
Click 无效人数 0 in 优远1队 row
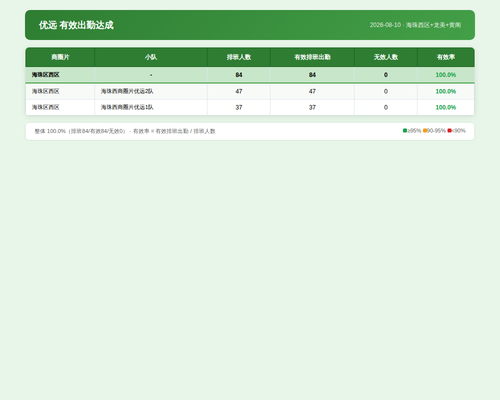click(386, 107)
